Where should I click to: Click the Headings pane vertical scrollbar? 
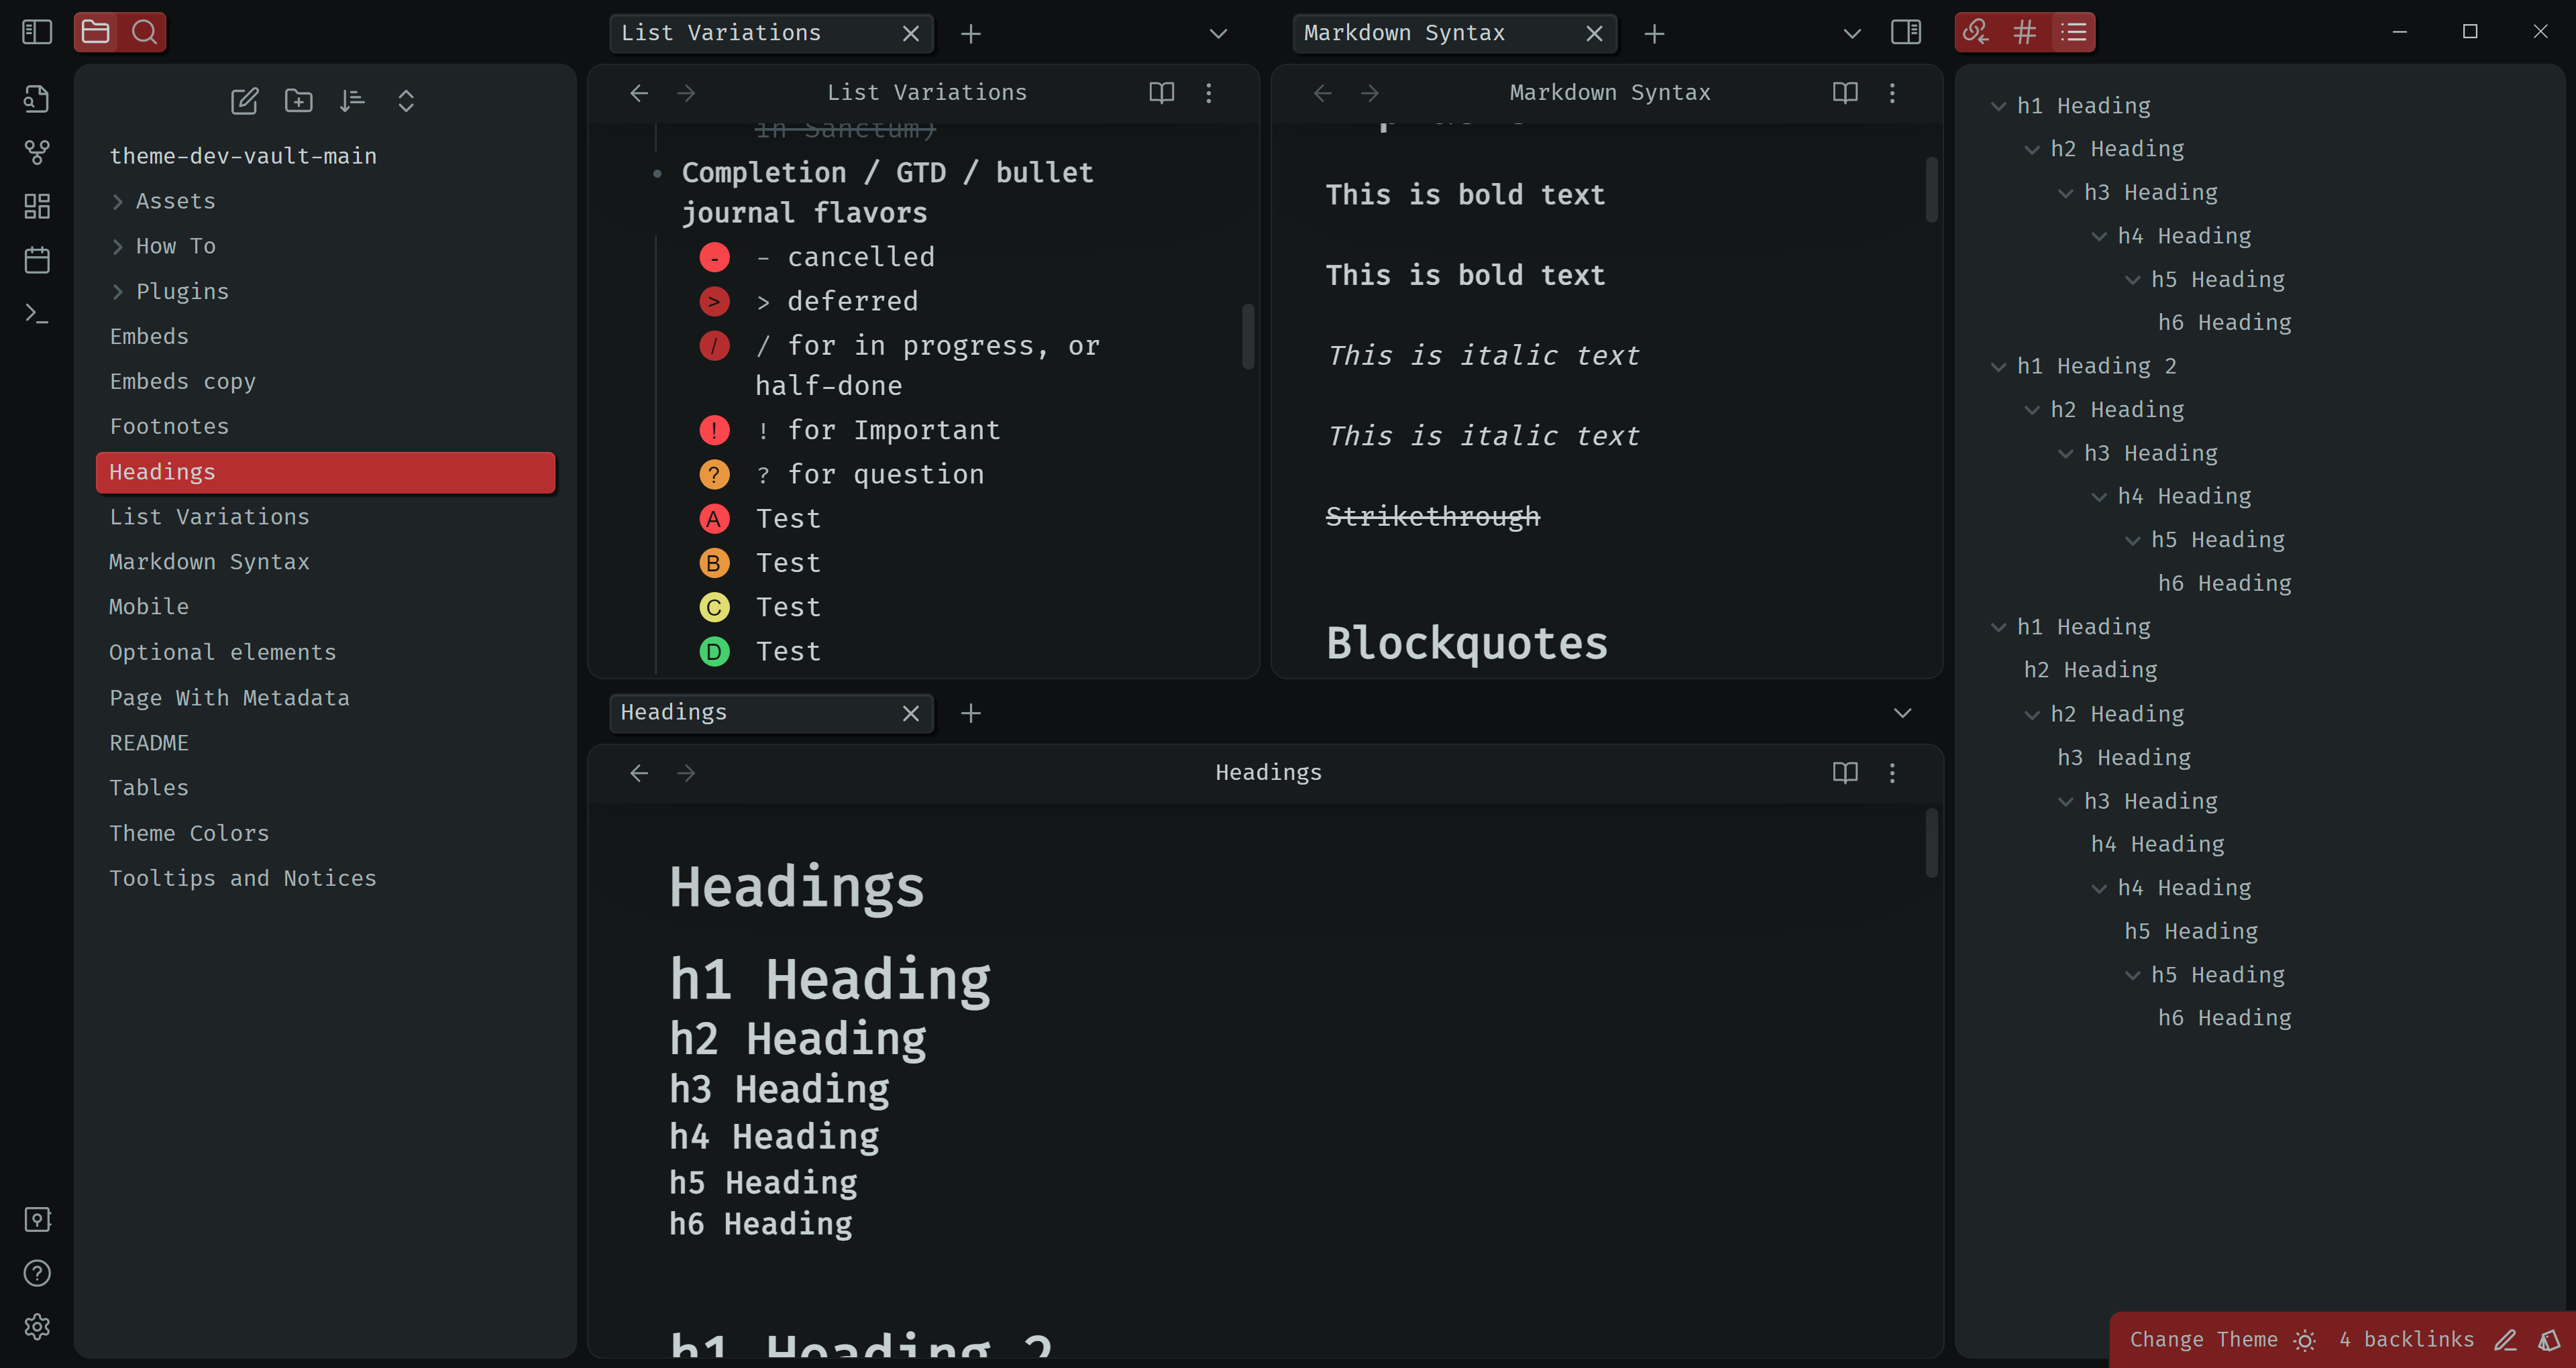1931,843
